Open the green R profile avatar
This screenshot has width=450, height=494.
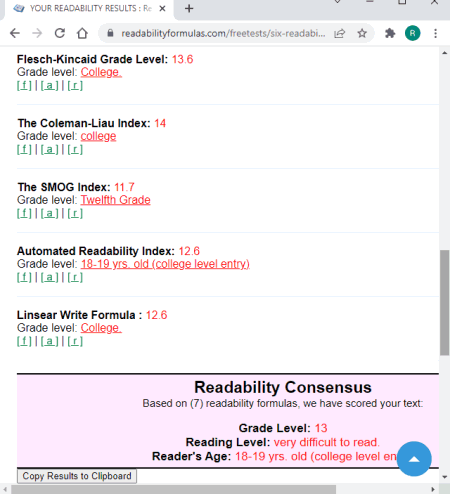pos(412,33)
